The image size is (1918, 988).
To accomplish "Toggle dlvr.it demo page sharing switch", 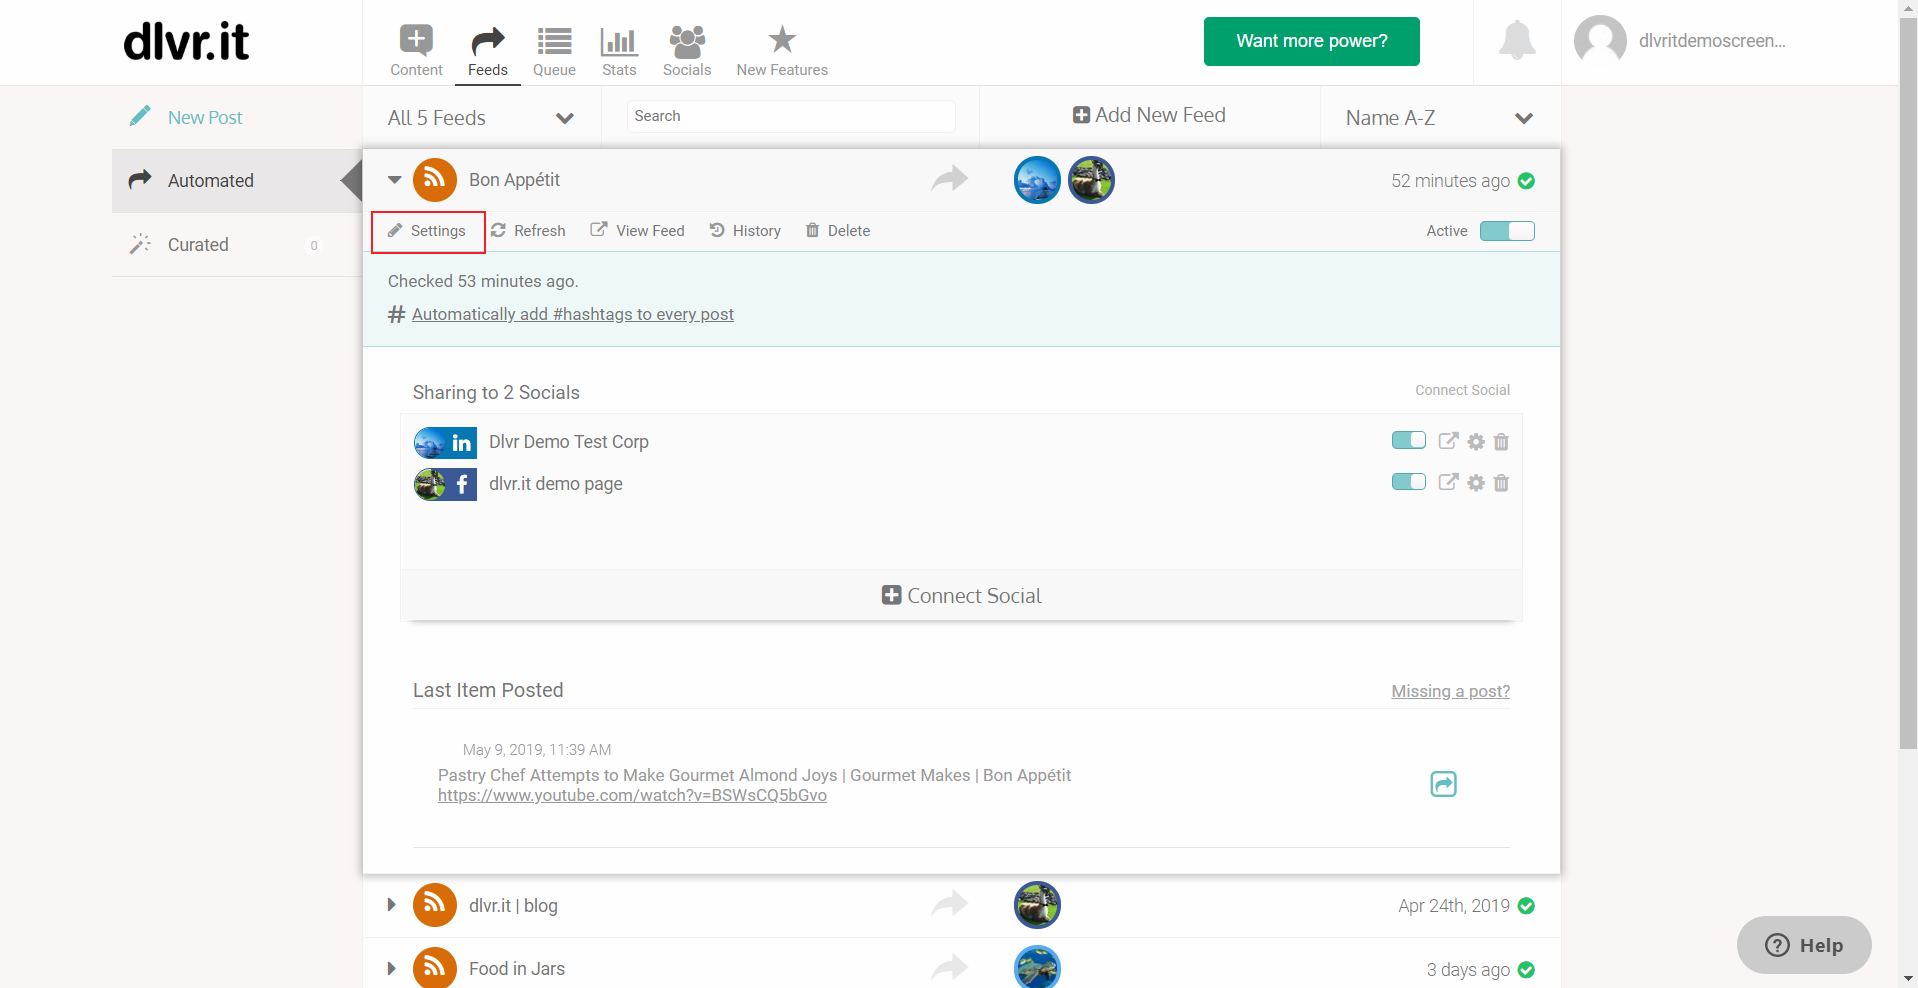I will (x=1409, y=482).
